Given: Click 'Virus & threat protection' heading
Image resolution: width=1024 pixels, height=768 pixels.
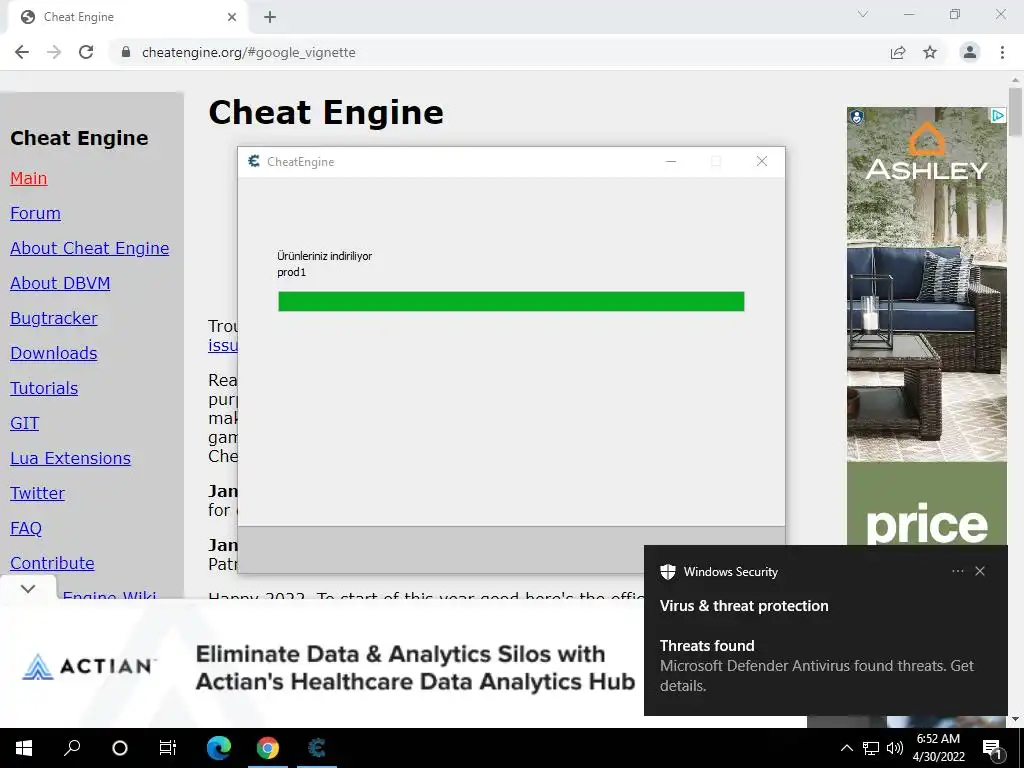Looking at the screenshot, I should click(x=744, y=606).
